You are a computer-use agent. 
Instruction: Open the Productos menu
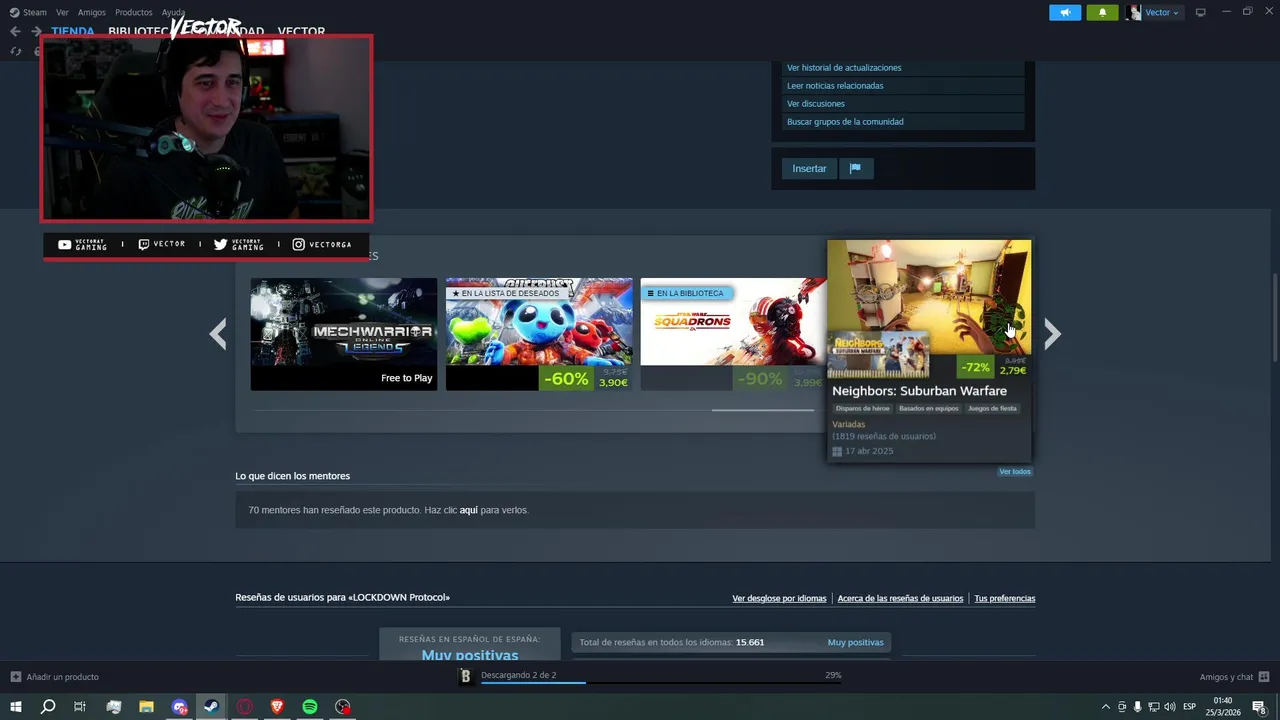click(x=134, y=12)
